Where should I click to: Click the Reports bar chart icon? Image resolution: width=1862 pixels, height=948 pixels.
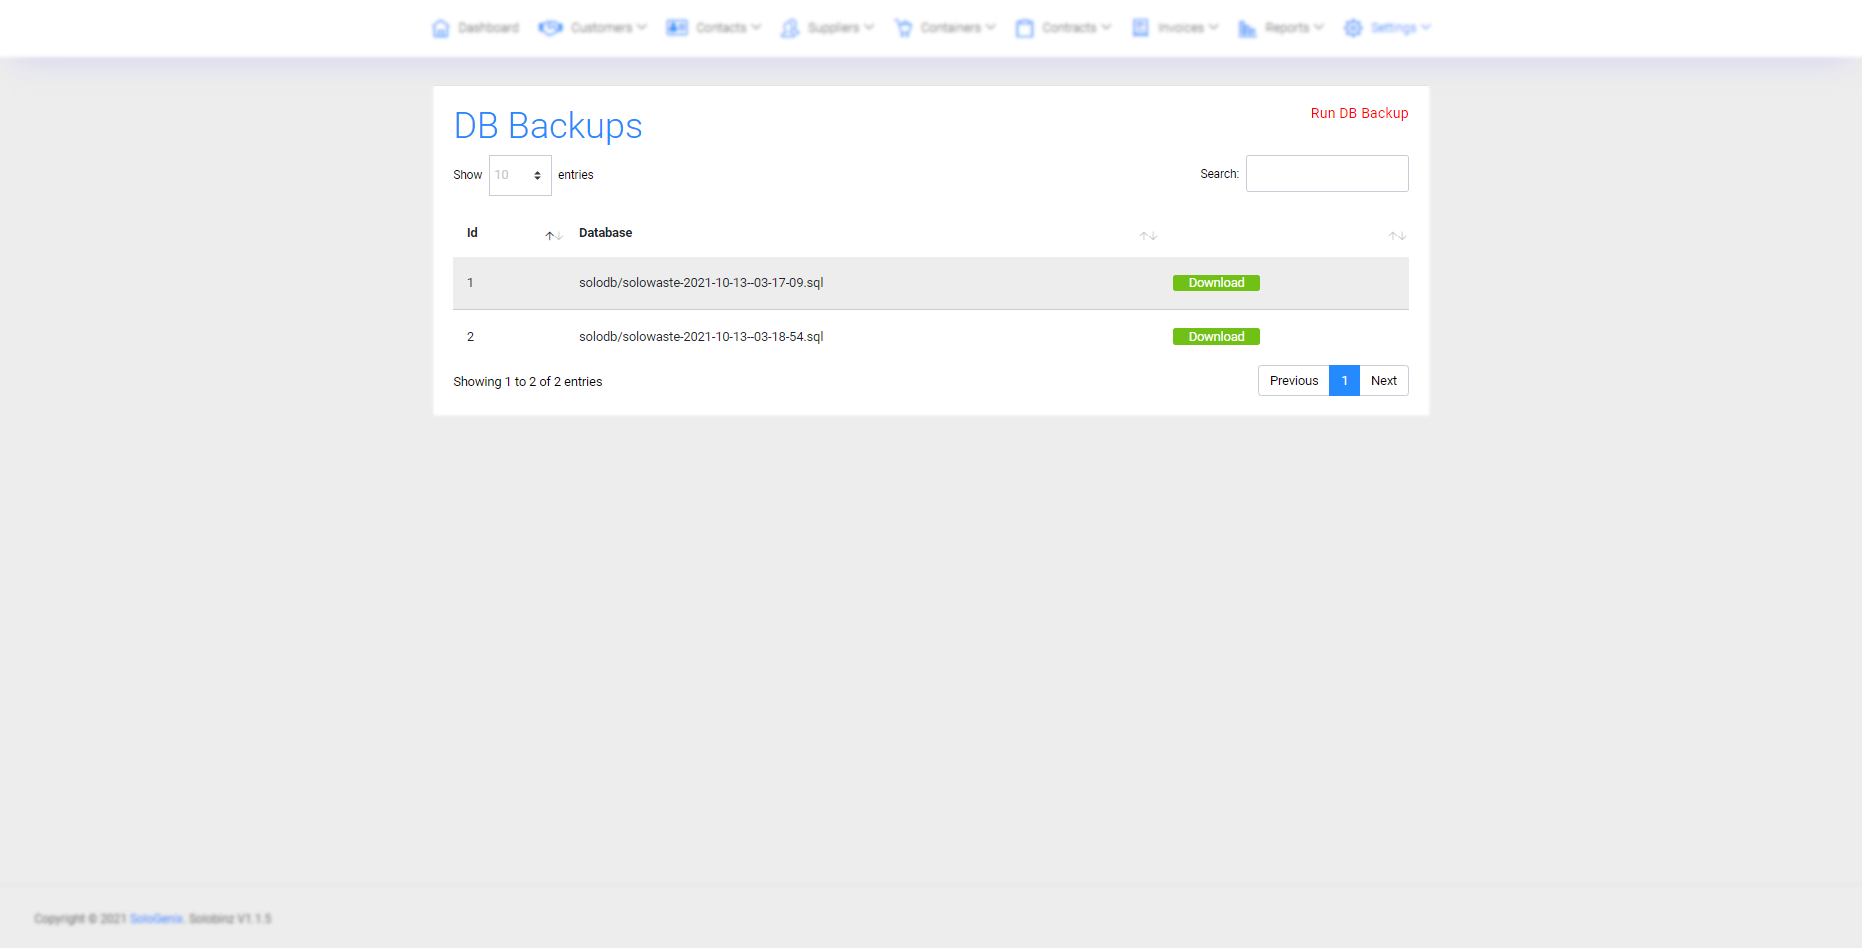pos(1247,28)
